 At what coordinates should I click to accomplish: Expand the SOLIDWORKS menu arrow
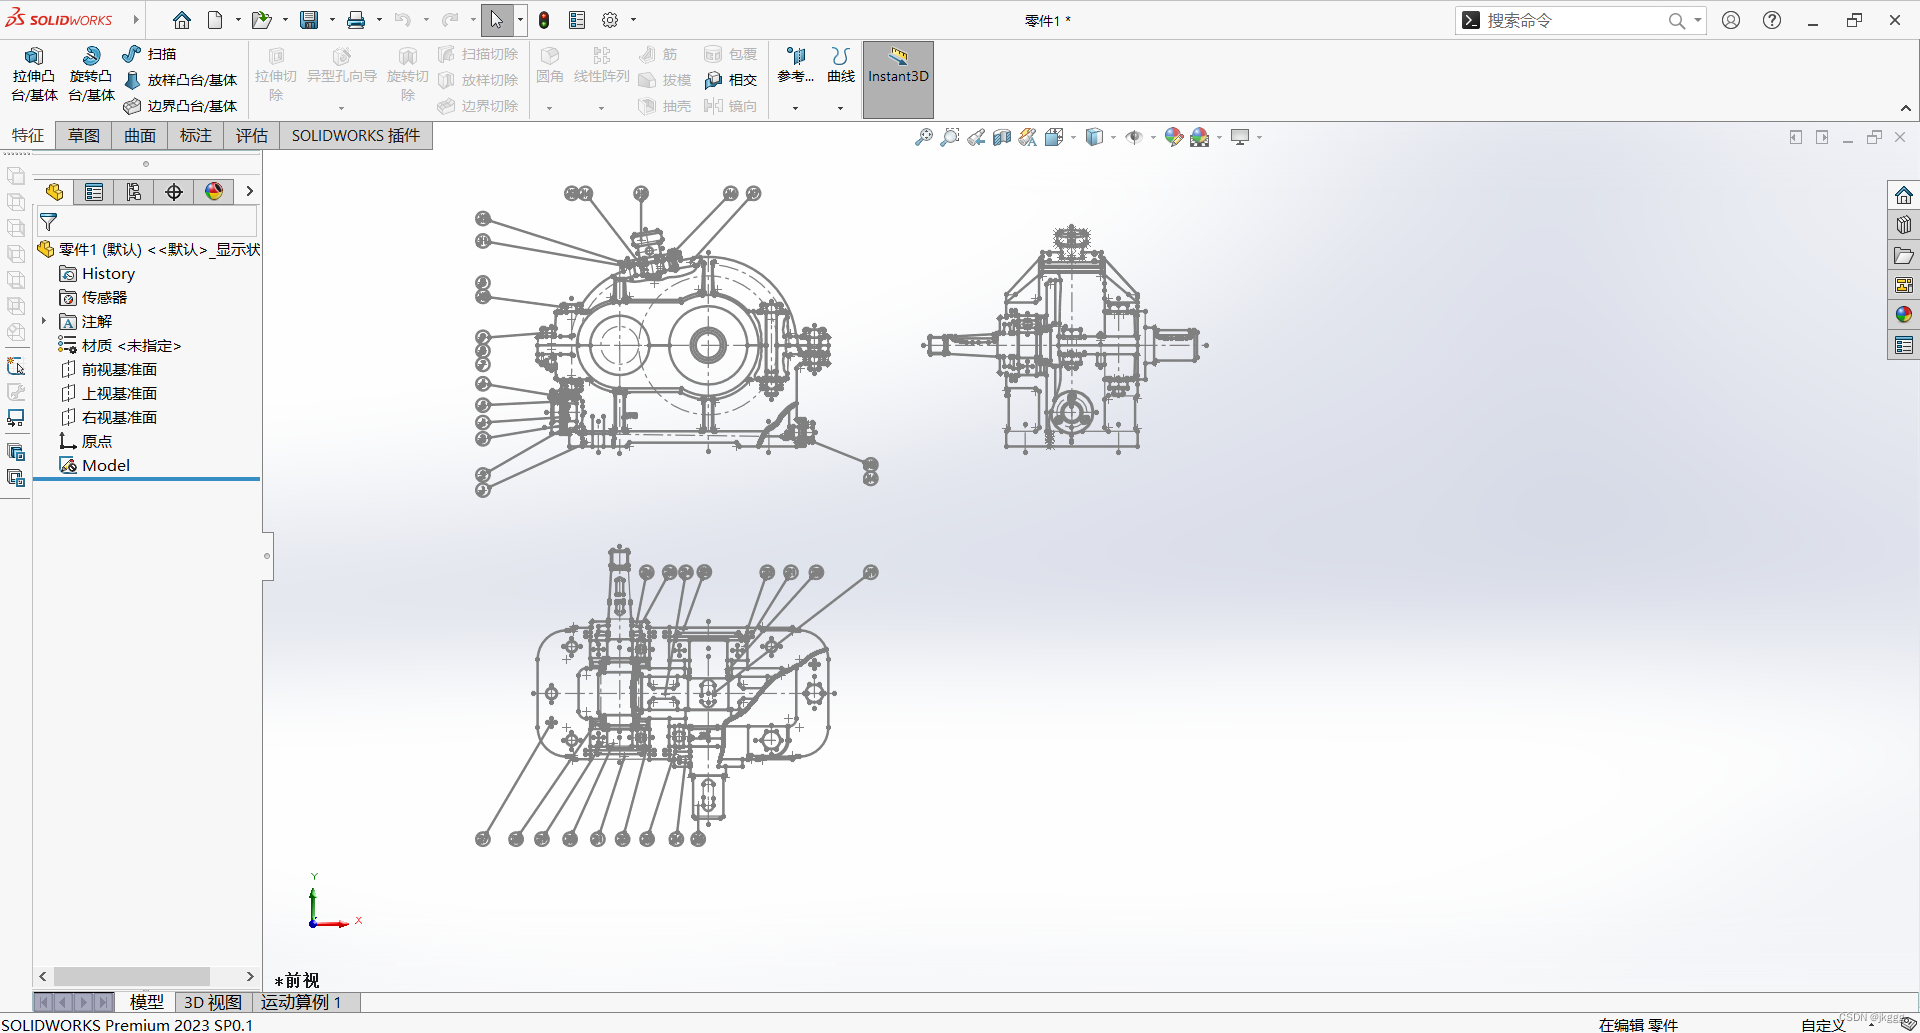point(135,20)
